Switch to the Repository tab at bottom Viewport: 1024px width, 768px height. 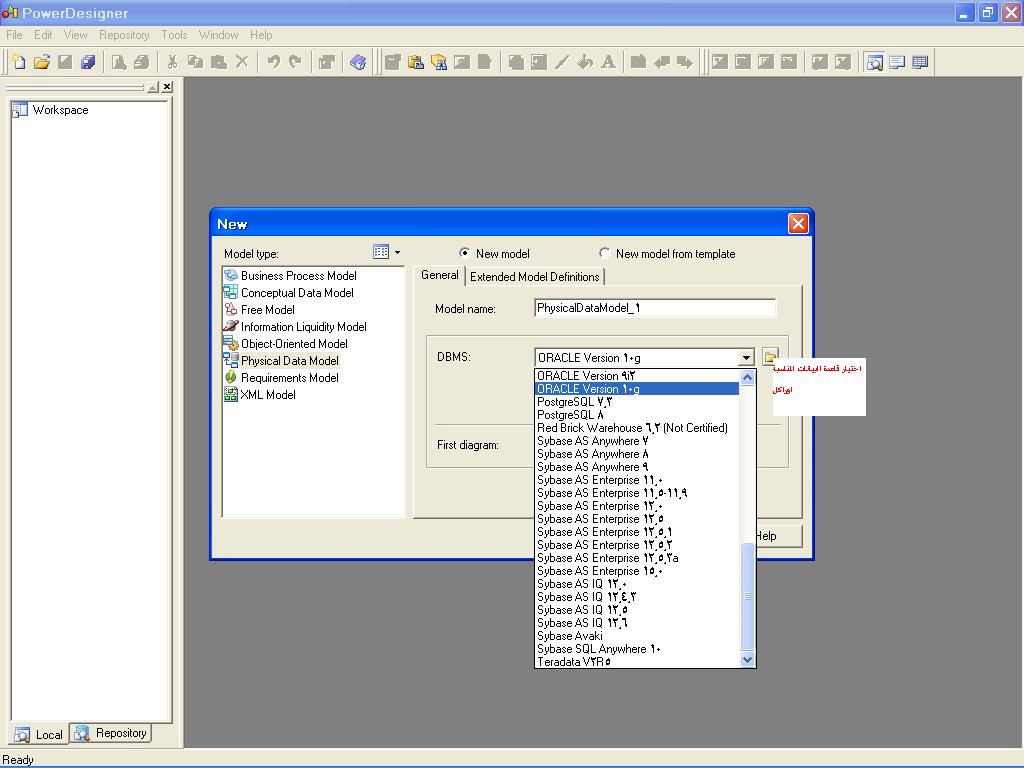(111, 734)
